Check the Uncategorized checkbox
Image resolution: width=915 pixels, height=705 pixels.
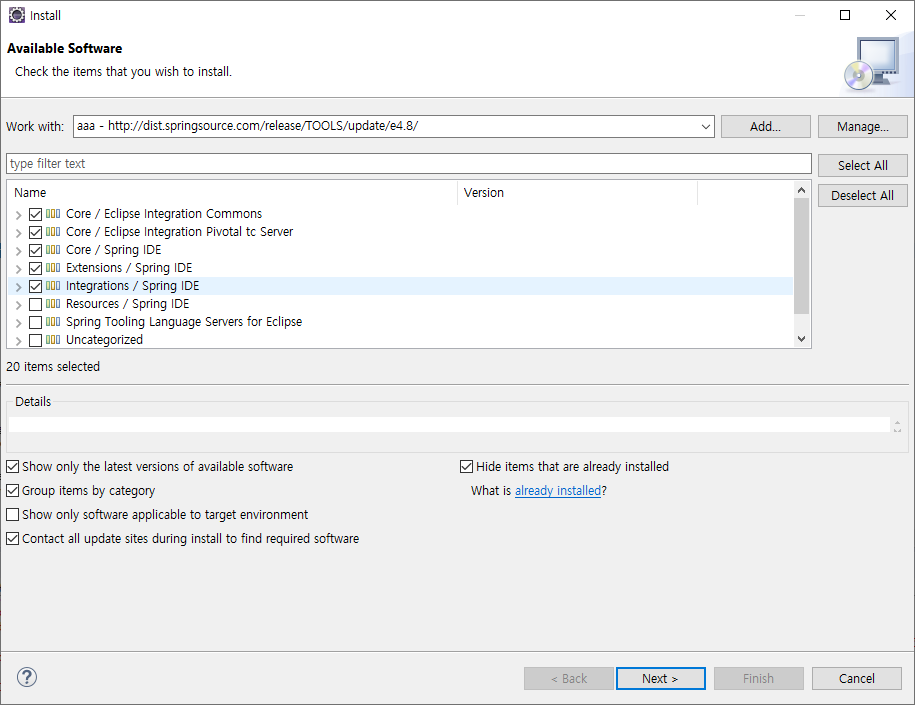(x=36, y=340)
